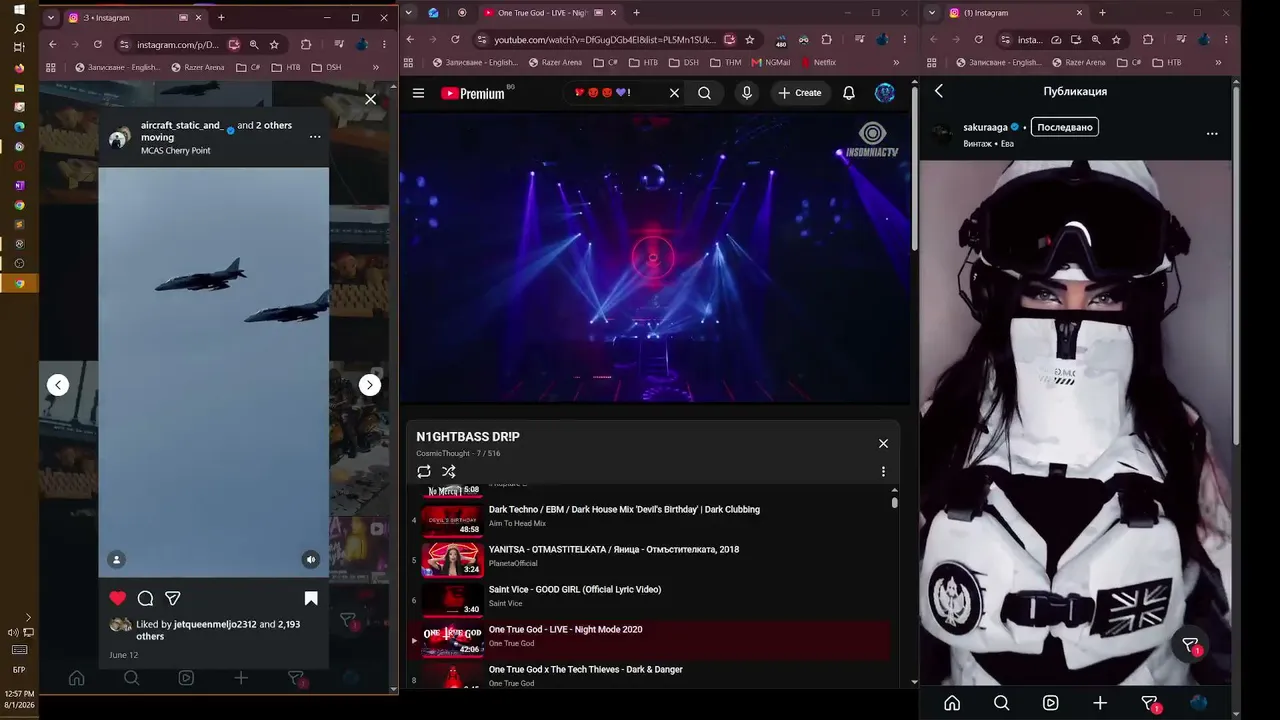Clear the YouTube search box

[674, 93]
